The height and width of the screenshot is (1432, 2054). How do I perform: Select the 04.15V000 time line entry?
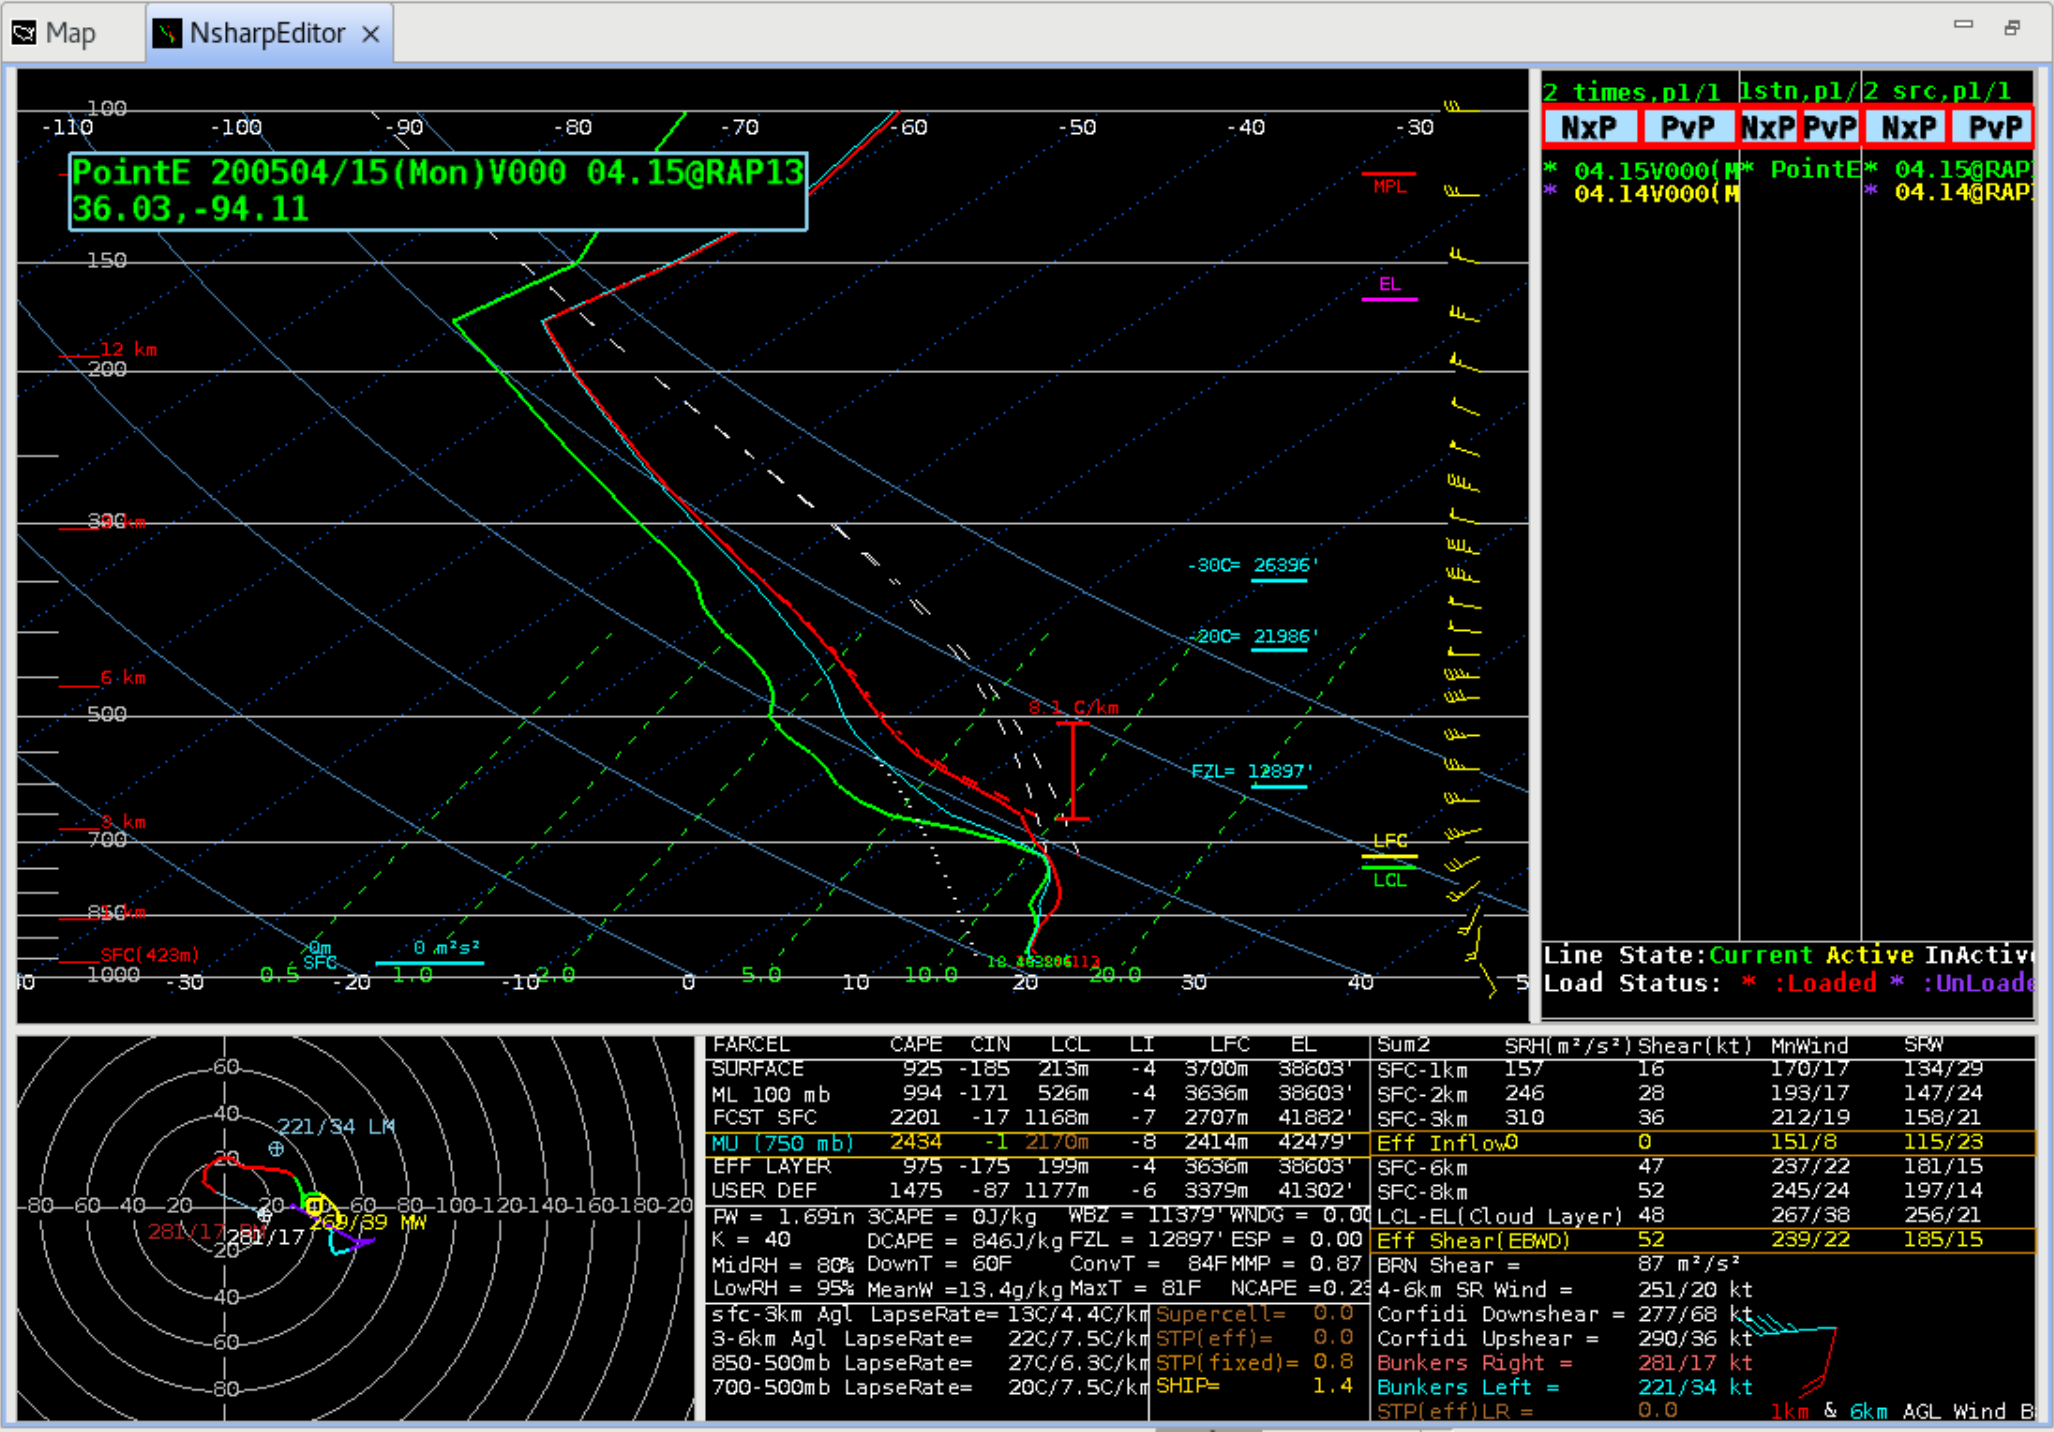click(1641, 170)
